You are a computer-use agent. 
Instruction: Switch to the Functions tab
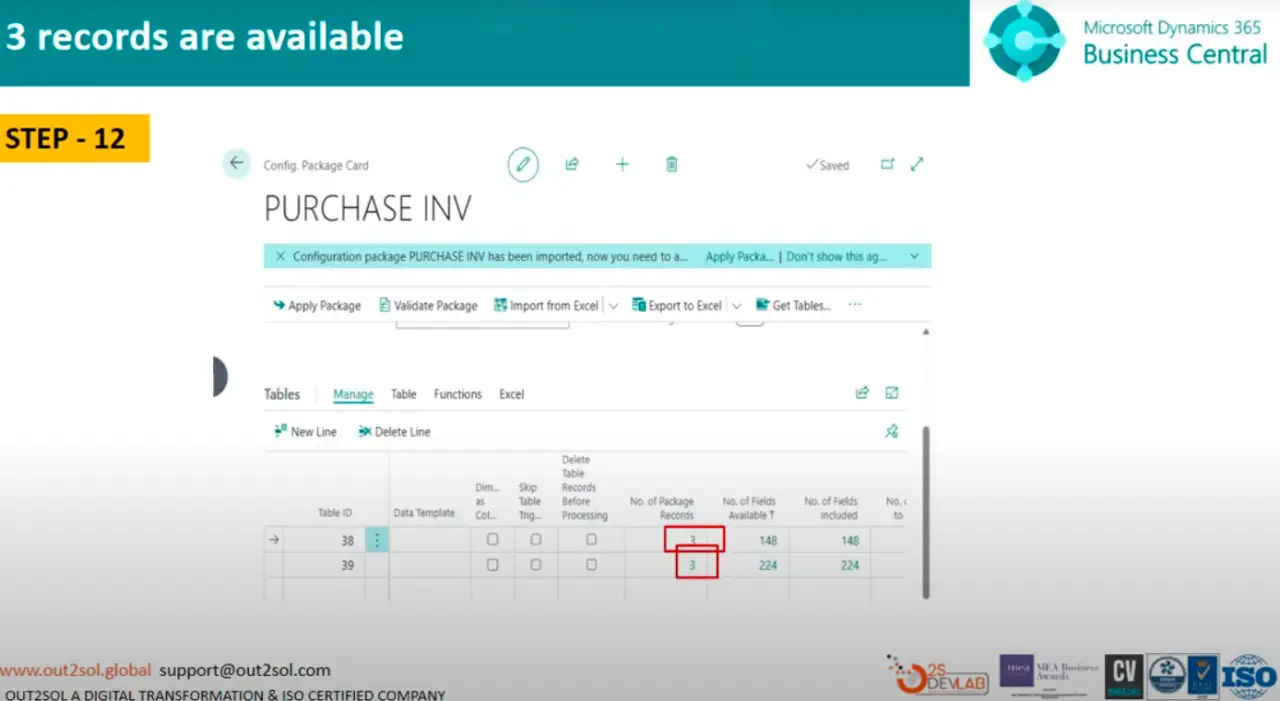[458, 394]
